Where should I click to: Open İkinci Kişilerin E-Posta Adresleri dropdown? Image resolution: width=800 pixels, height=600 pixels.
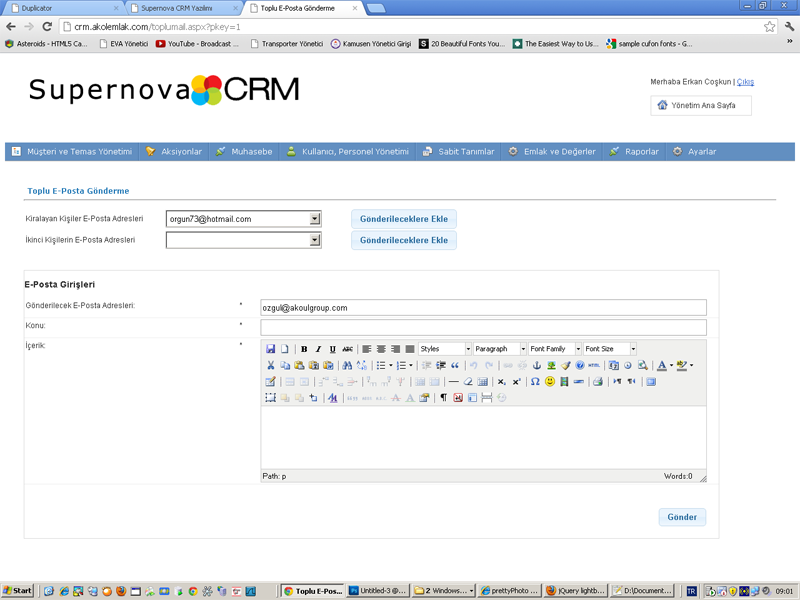(243, 240)
